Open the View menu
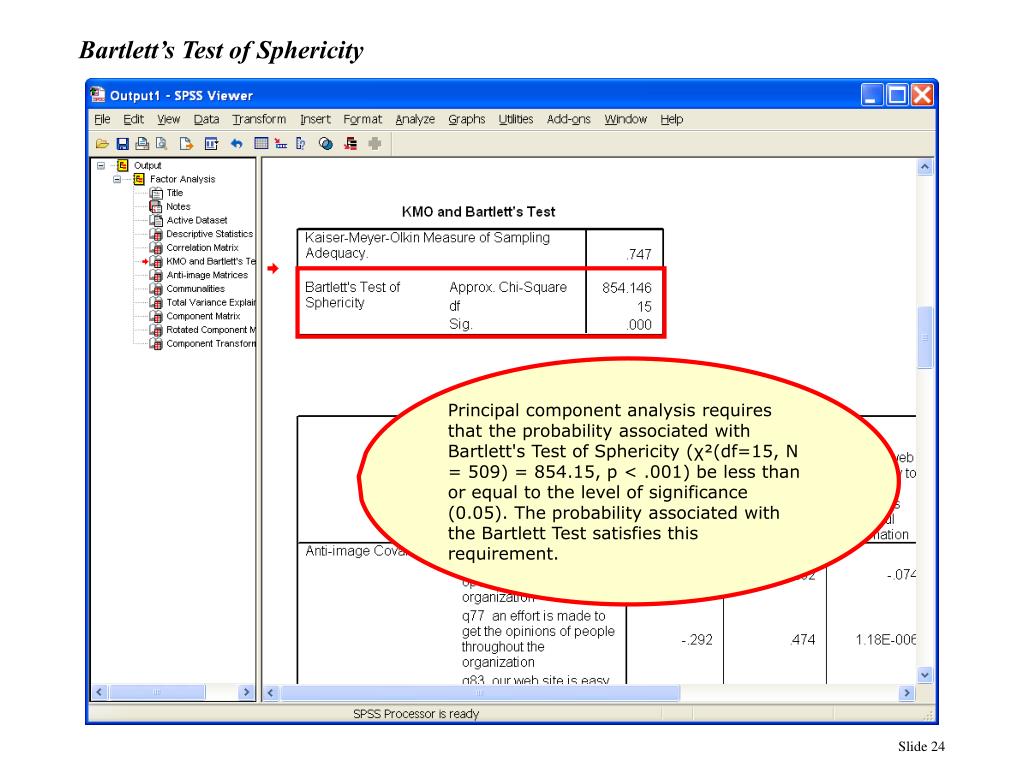 [168, 119]
